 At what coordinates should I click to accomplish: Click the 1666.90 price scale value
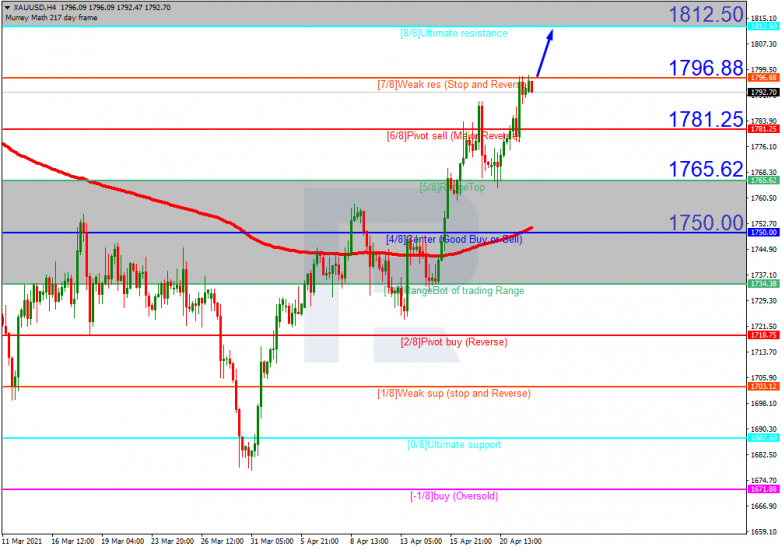click(x=764, y=506)
